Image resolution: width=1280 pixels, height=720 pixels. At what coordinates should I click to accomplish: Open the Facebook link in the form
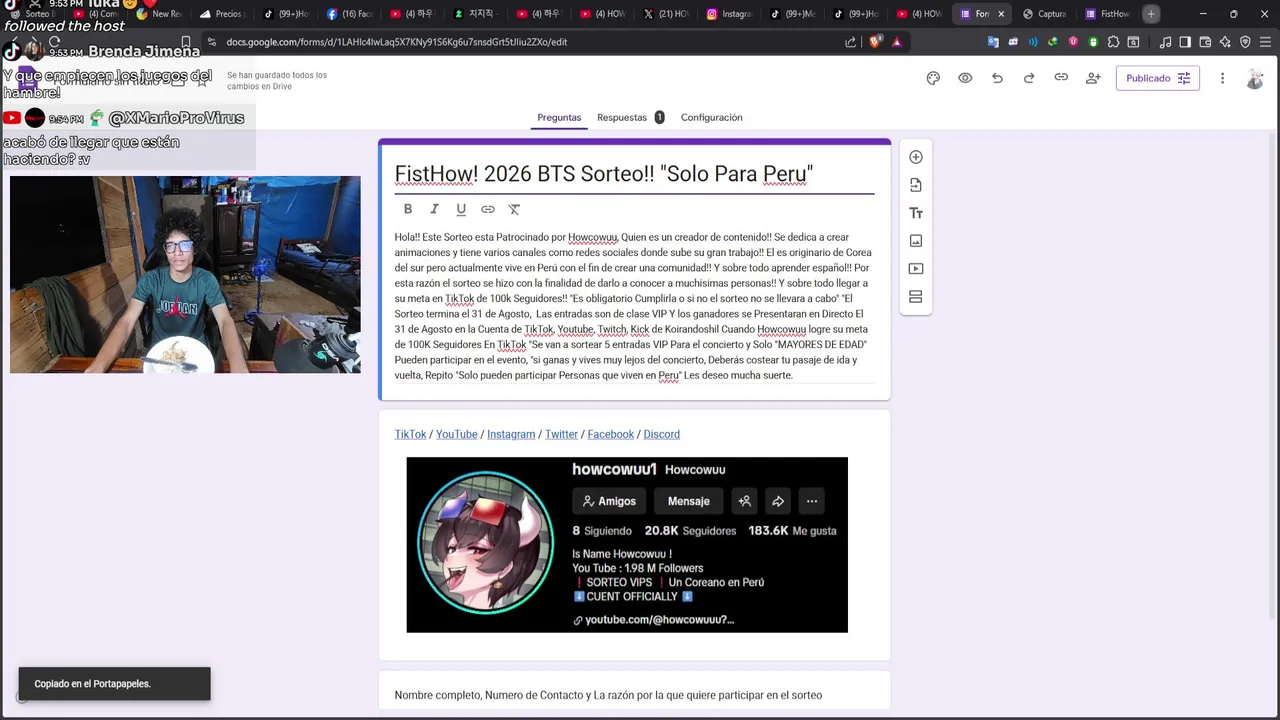(x=610, y=434)
